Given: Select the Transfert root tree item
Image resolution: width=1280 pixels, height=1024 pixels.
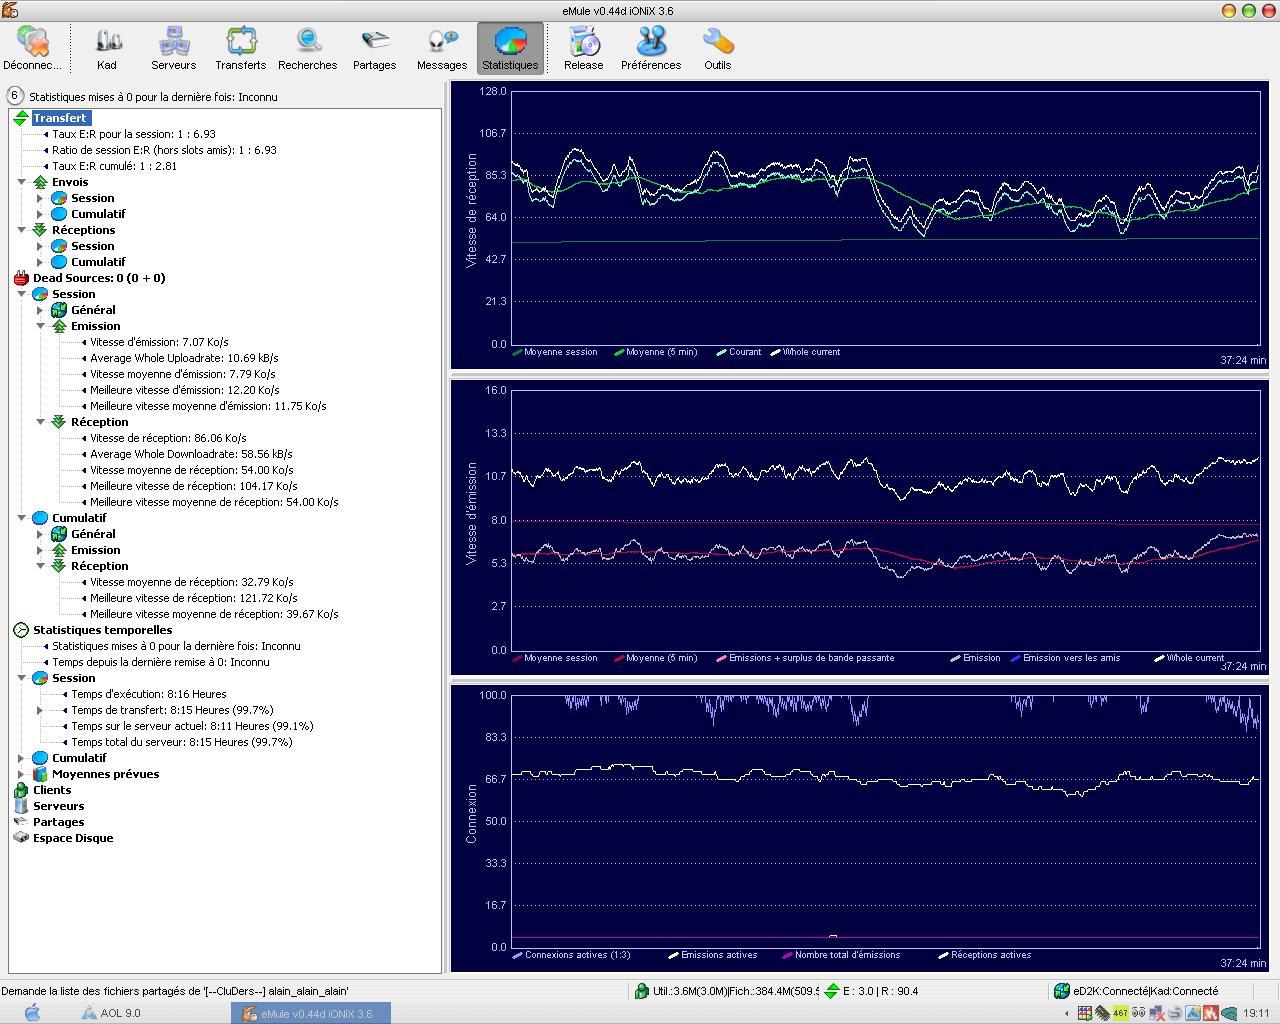Looking at the screenshot, I should [x=60, y=118].
